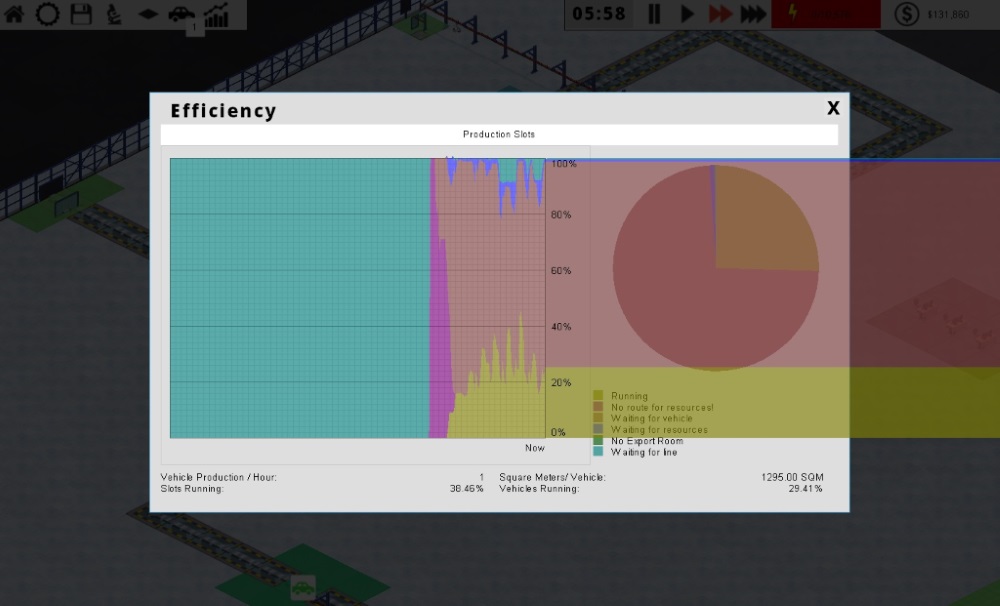
Task: Pause the game simulation
Action: 654,13
